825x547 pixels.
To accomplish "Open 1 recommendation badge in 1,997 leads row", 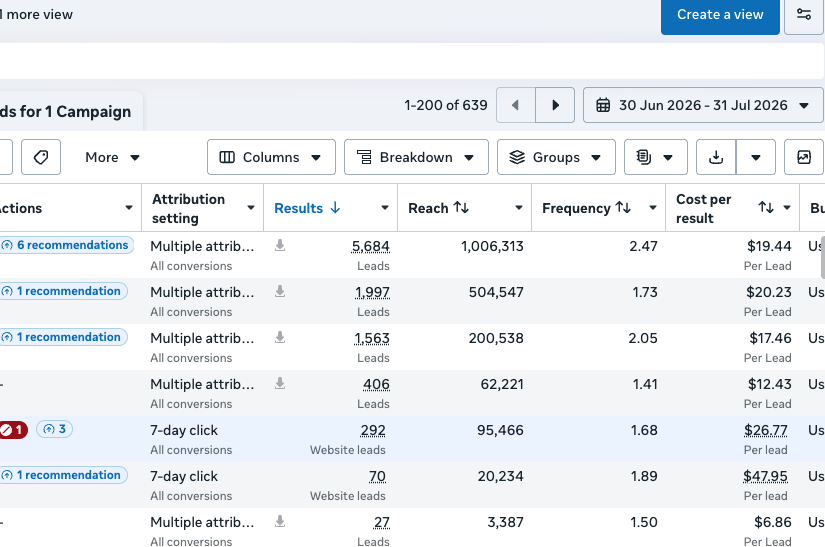I will [x=63, y=291].
